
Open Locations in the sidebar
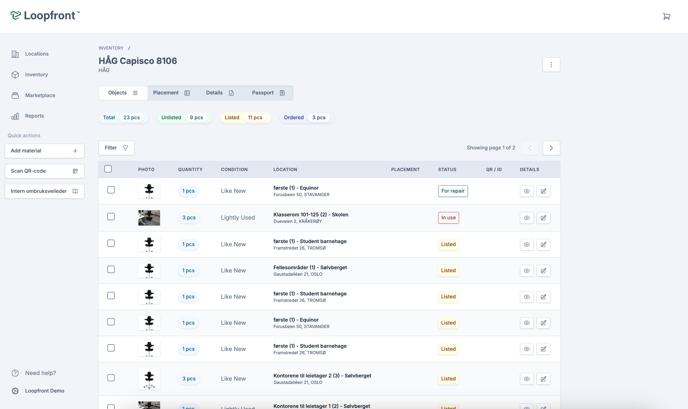[x=30, y=54]
